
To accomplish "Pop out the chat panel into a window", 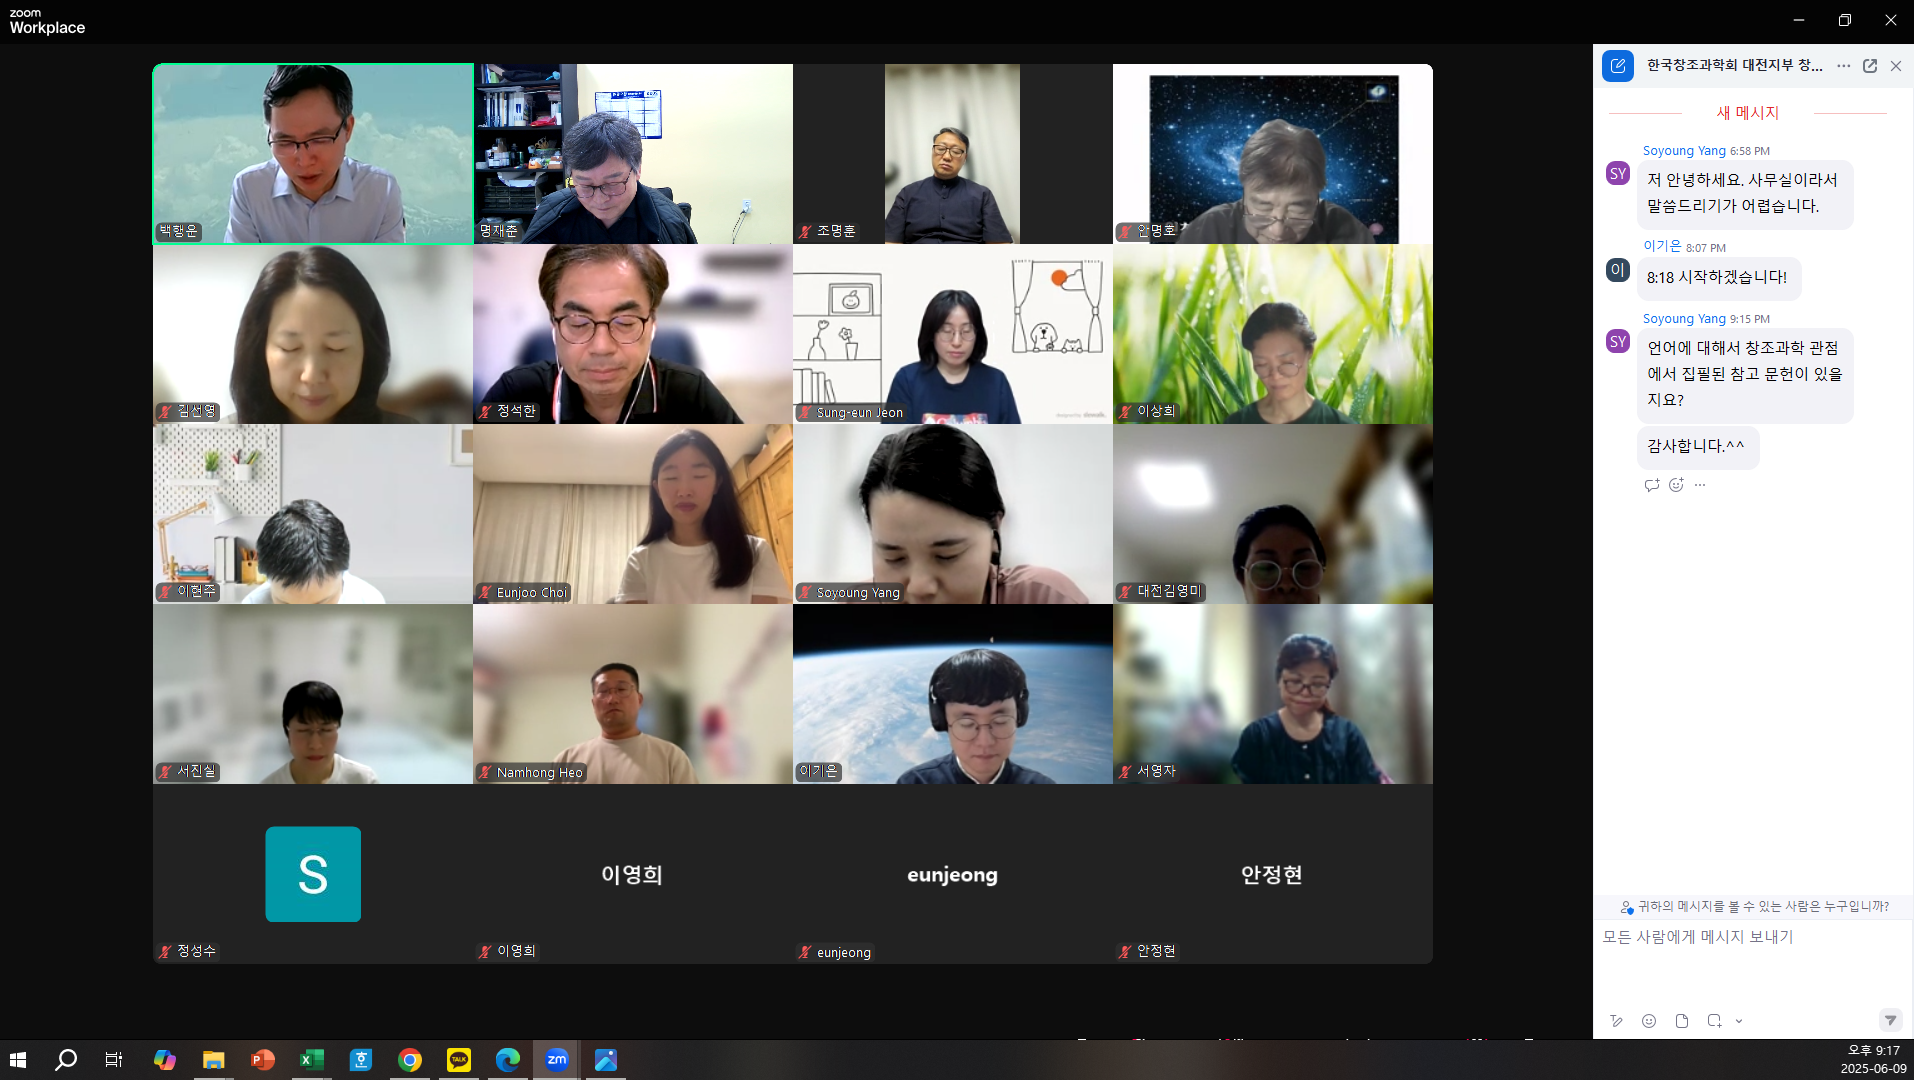I will (x=1870, y=66).
